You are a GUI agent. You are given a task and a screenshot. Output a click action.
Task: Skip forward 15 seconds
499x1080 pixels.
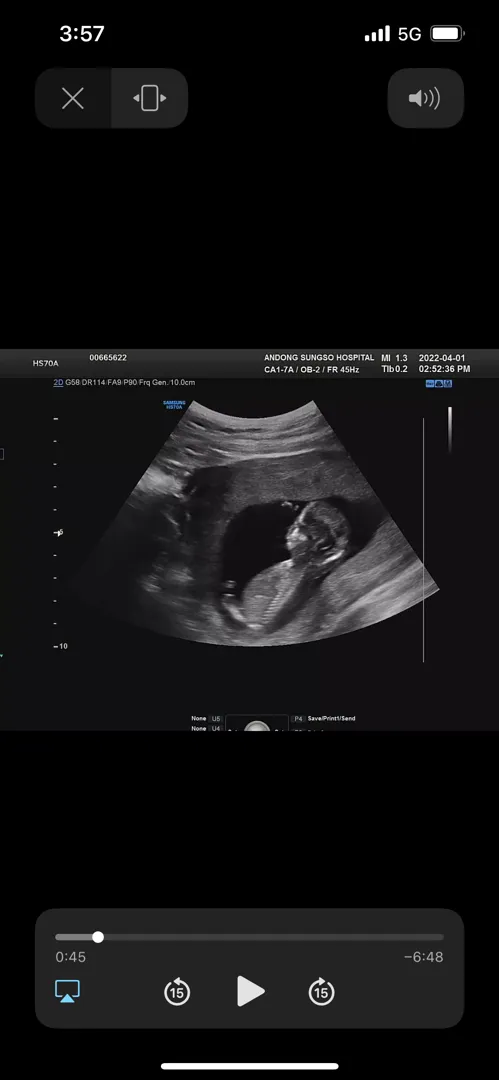tap(321, 991)
